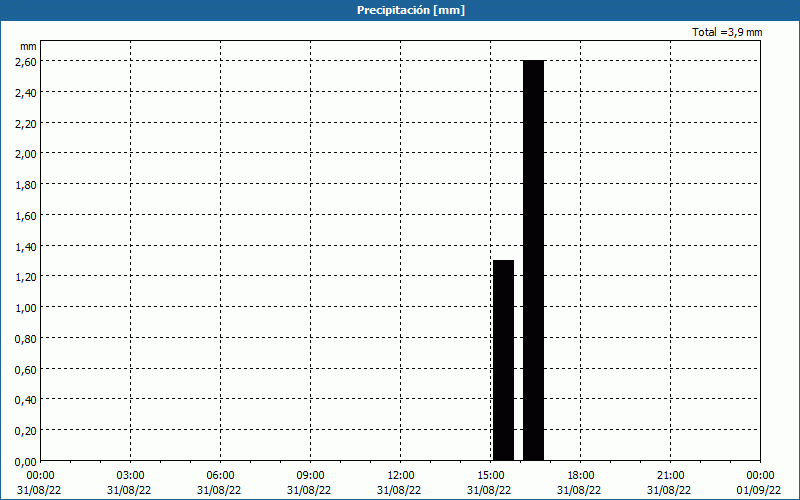Select the tall 2,60 mm precipitation bar
The height and width of the screenshot is (500, 800).
[534, 260]
